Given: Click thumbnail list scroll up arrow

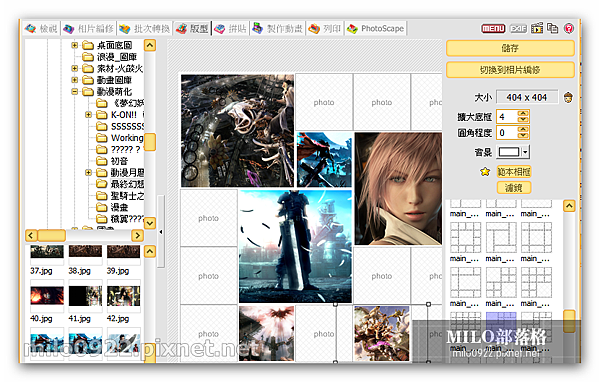Looking at the screenshot, I should pos(150,251).
